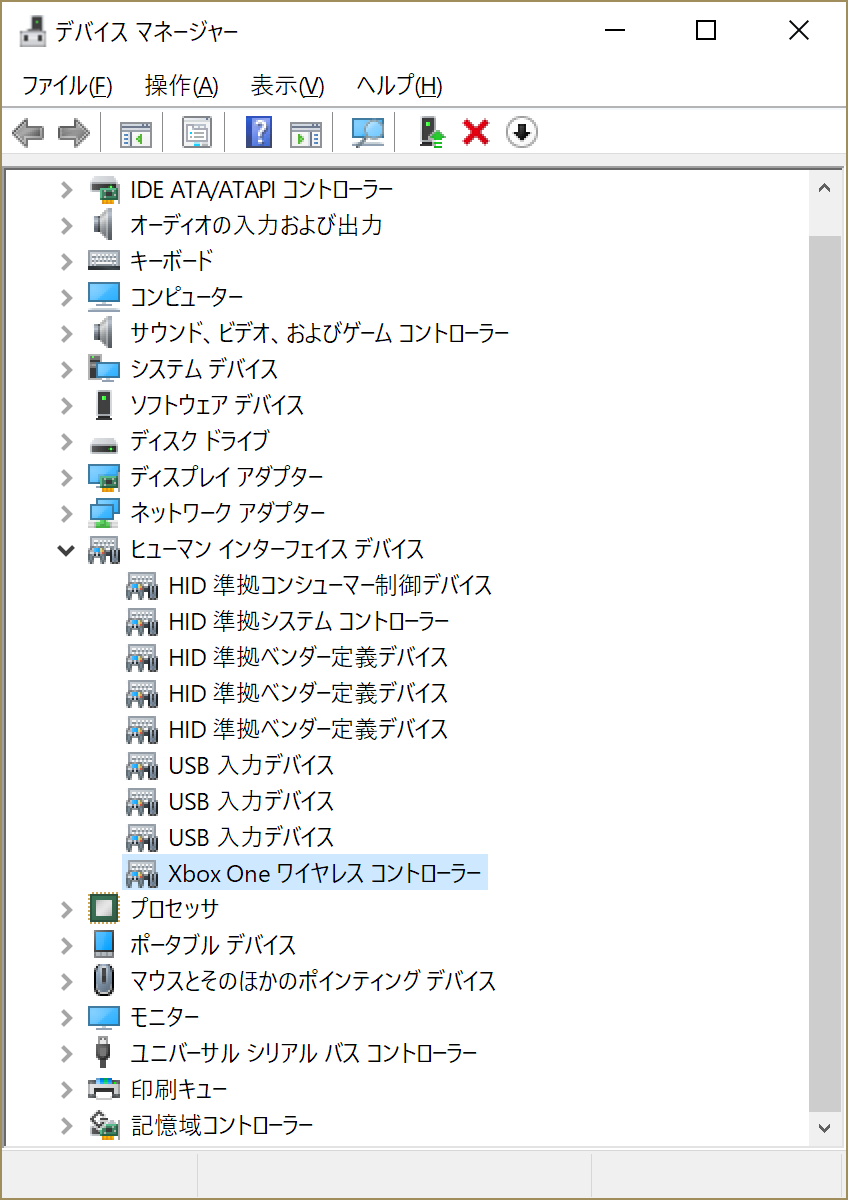This screenshot has height=1200, width=848.
Task: Scan for hardware changes using toolbar icon
Action: coord(365,131)
